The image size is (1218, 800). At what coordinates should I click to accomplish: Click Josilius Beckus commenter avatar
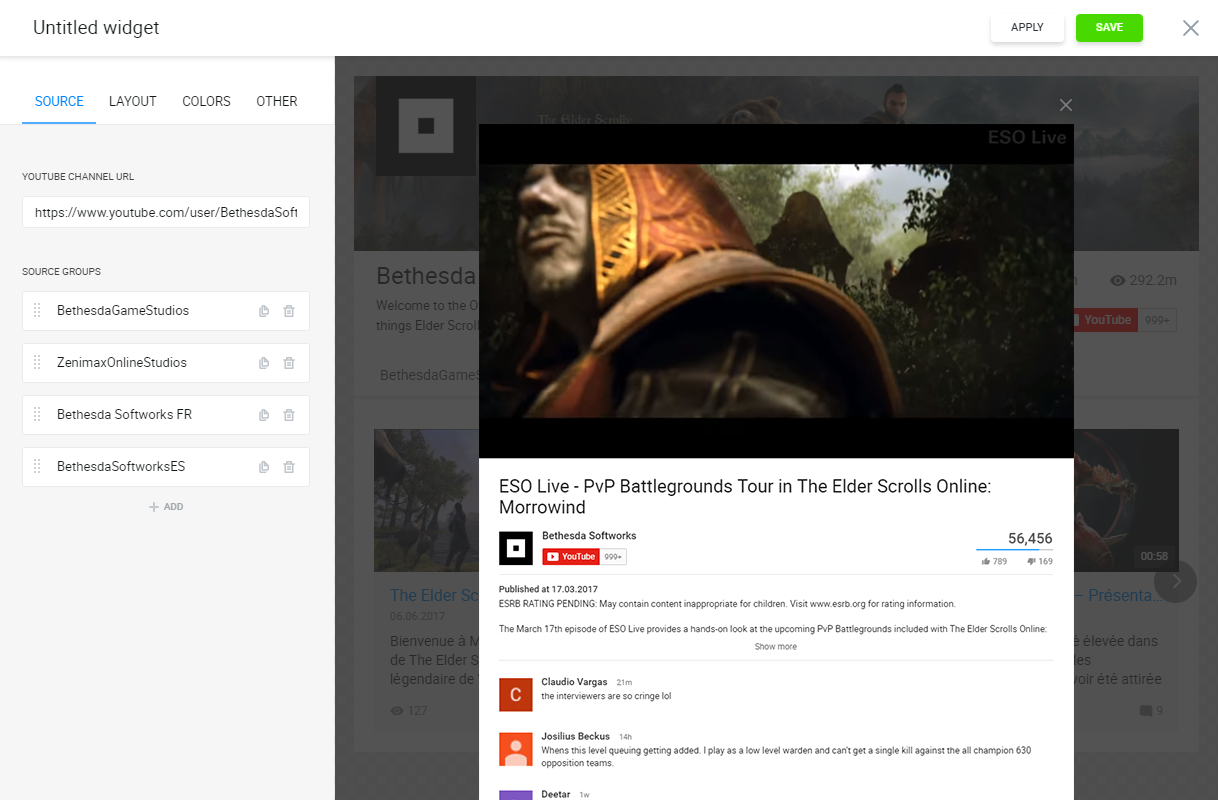coord(516,749)
